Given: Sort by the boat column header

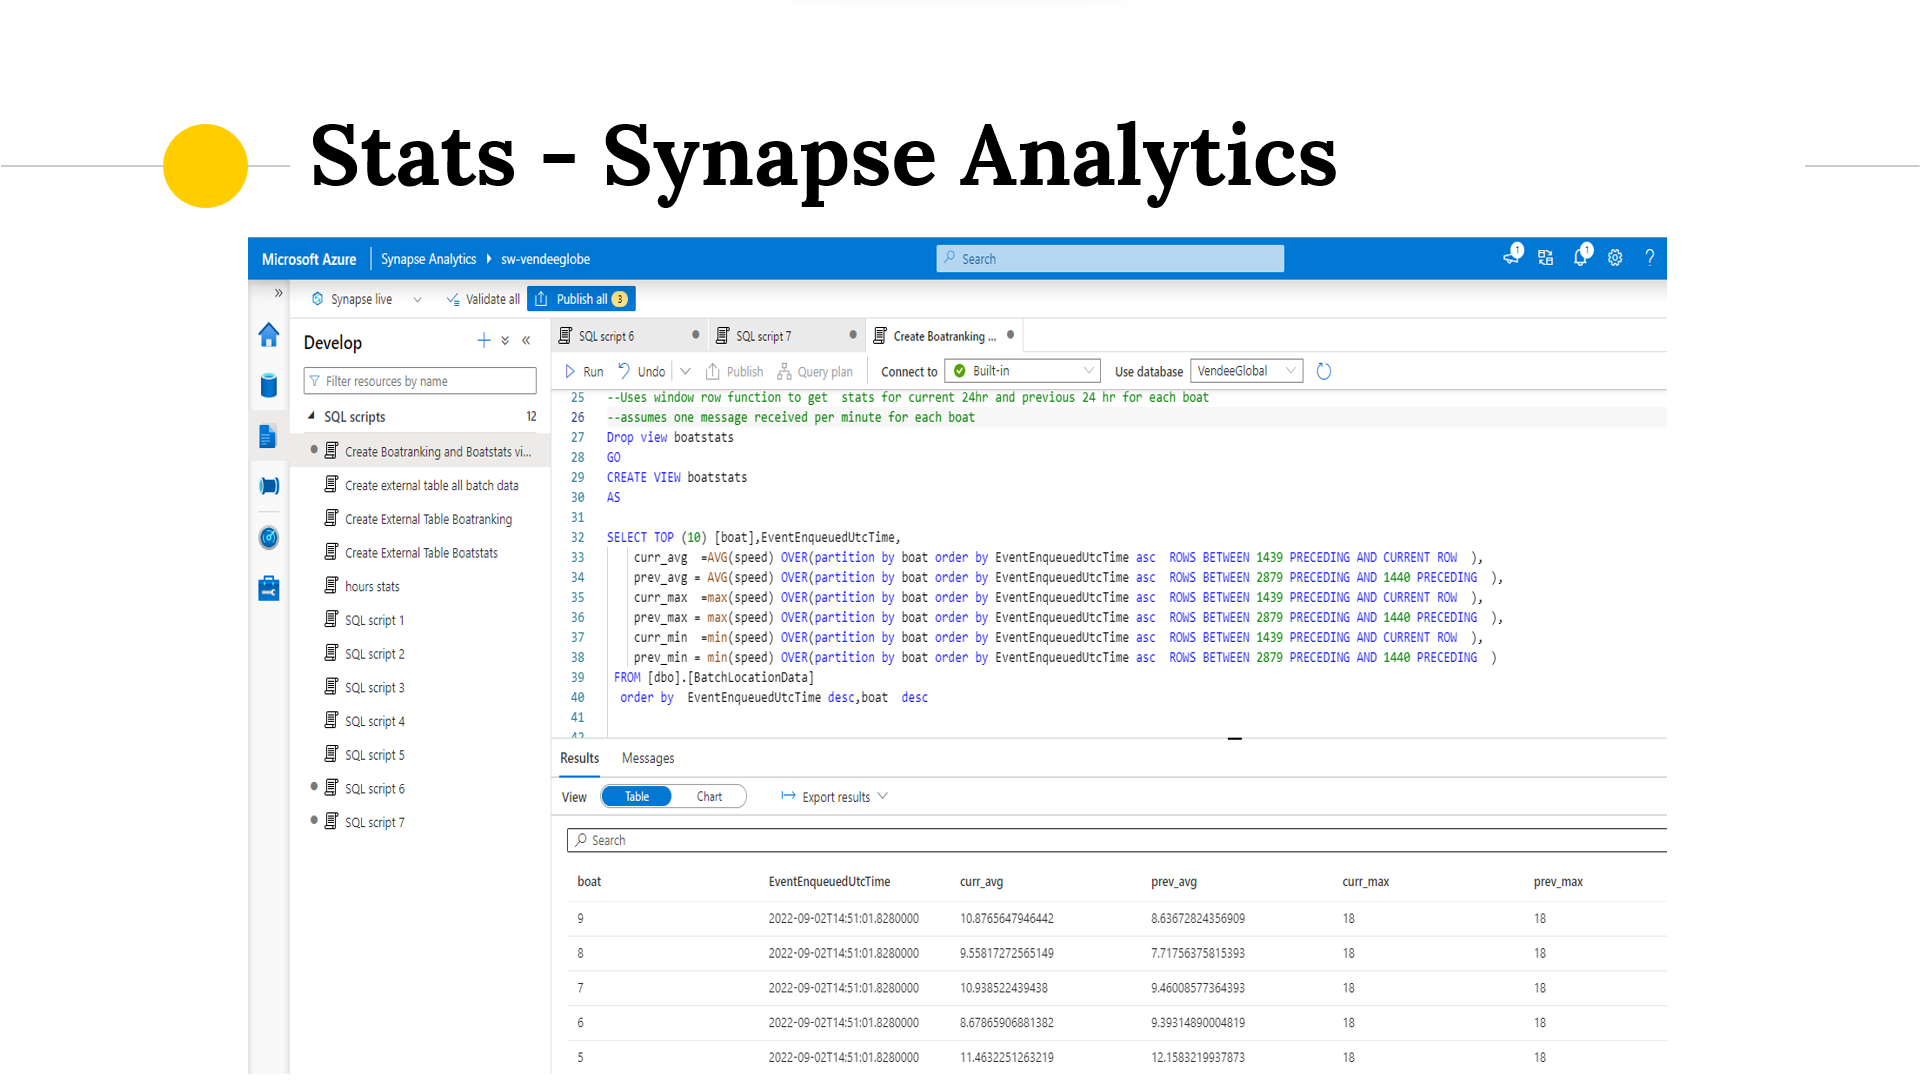Looking at the screenshot, I should (x=589, y=882).
